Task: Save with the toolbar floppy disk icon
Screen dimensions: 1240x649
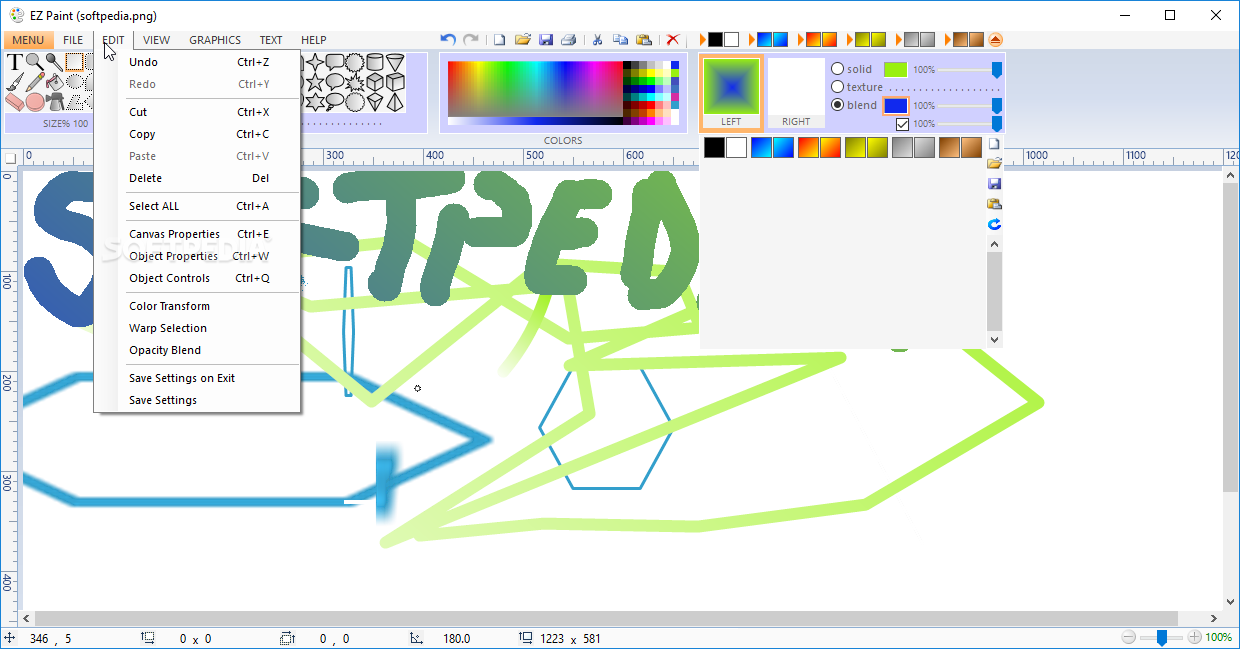Action: tap(546, 40)
